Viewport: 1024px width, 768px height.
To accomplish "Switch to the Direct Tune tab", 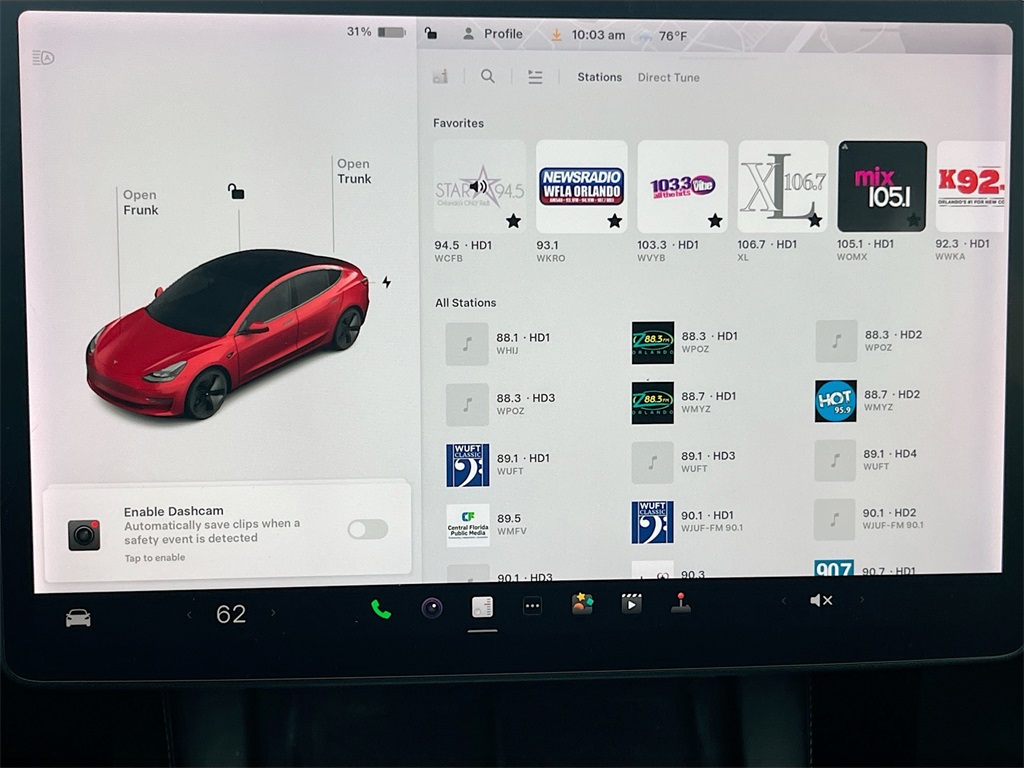I will tap(668, 77).
